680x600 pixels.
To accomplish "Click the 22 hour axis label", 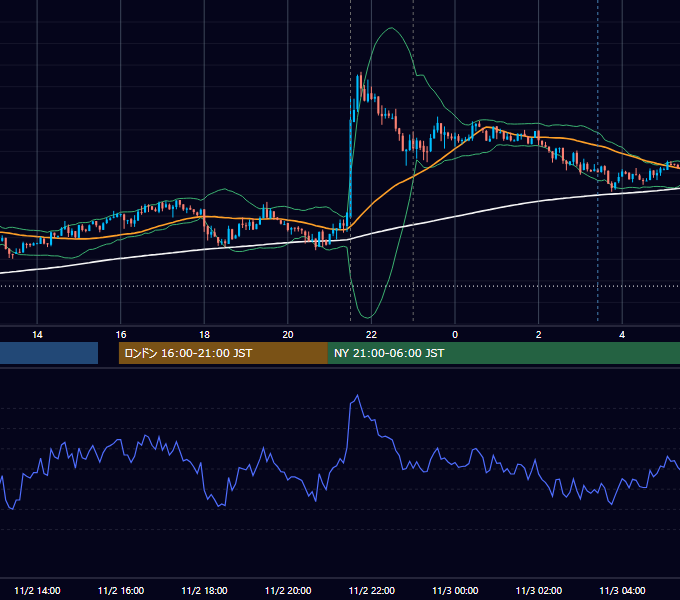I will click(x=371, y=335).
